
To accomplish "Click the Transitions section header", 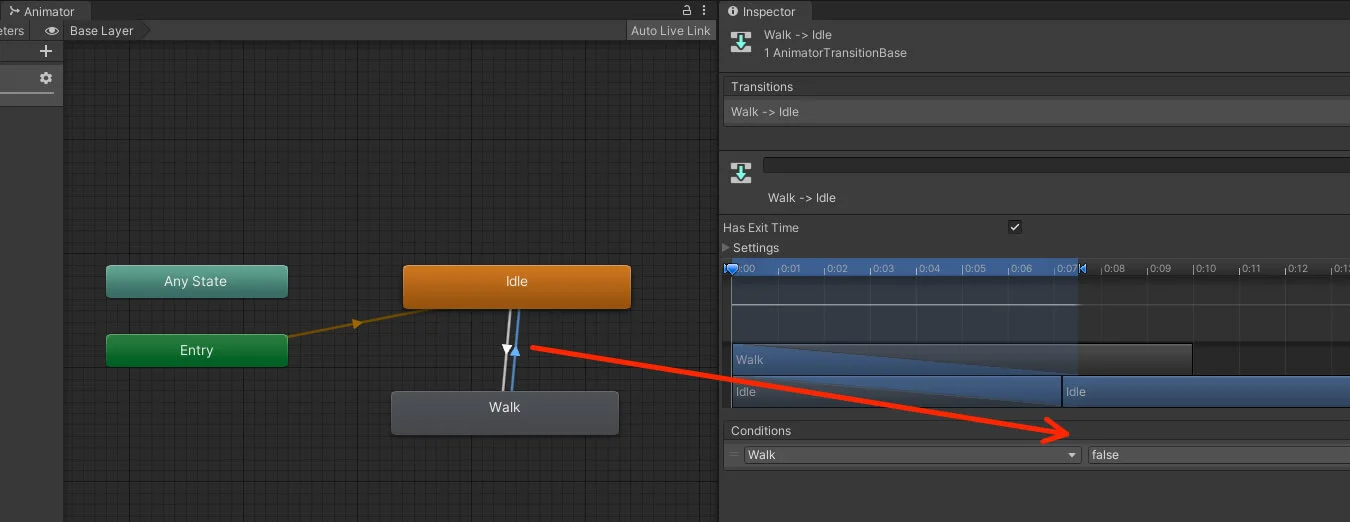I will pos(1036,87).
